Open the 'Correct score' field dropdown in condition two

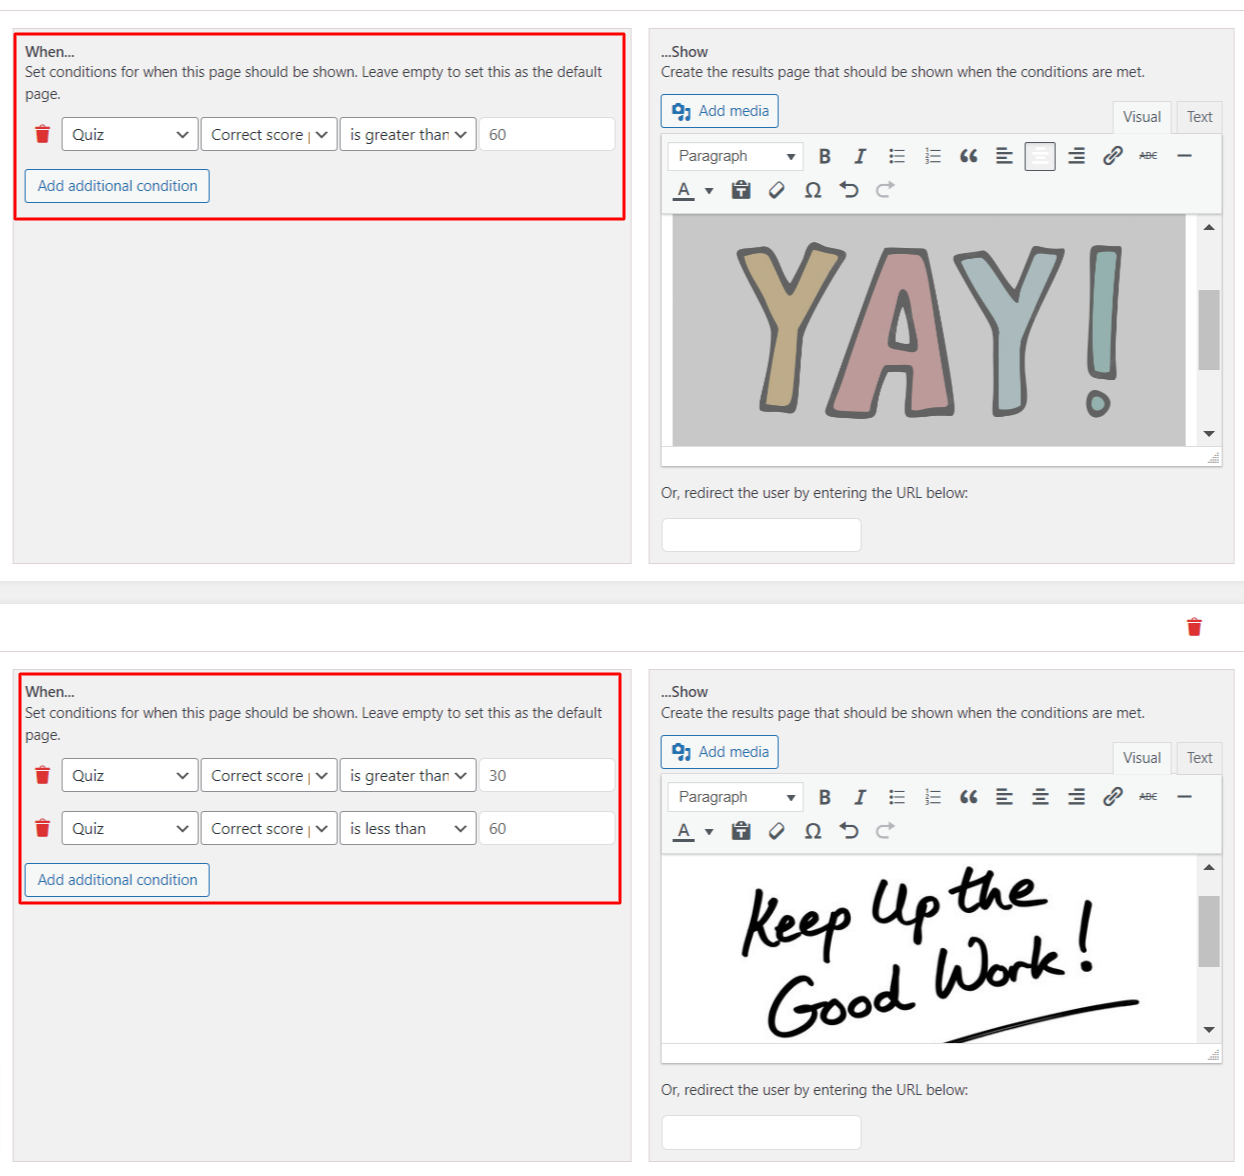point(268,828)
